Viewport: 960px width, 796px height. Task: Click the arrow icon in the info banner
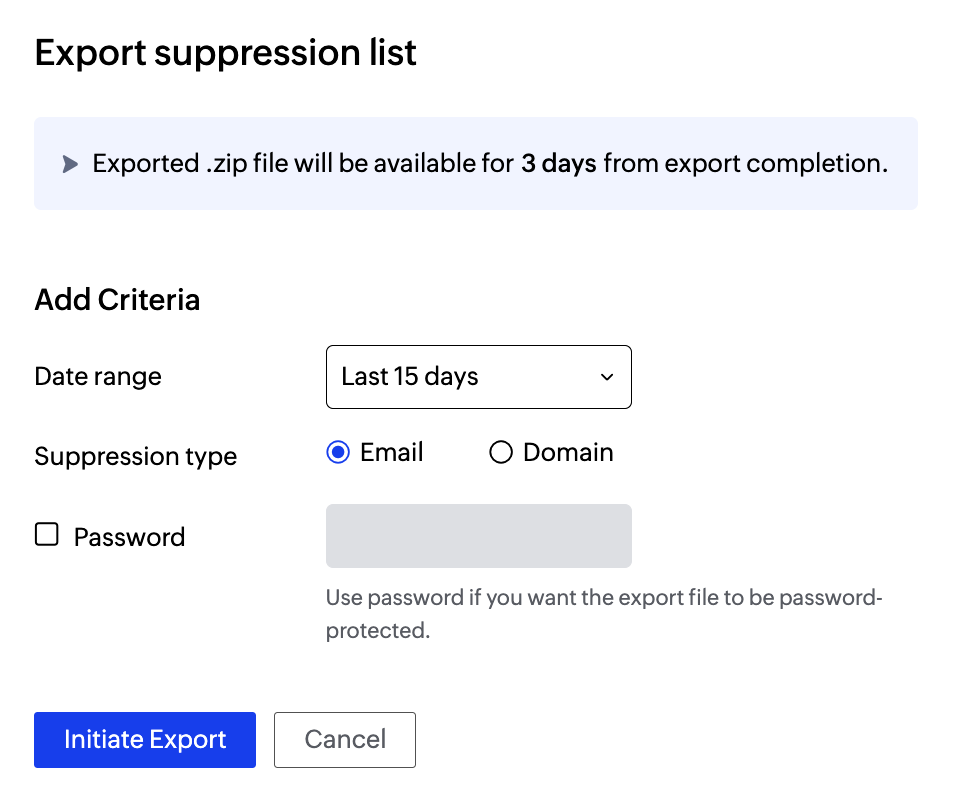70,164
